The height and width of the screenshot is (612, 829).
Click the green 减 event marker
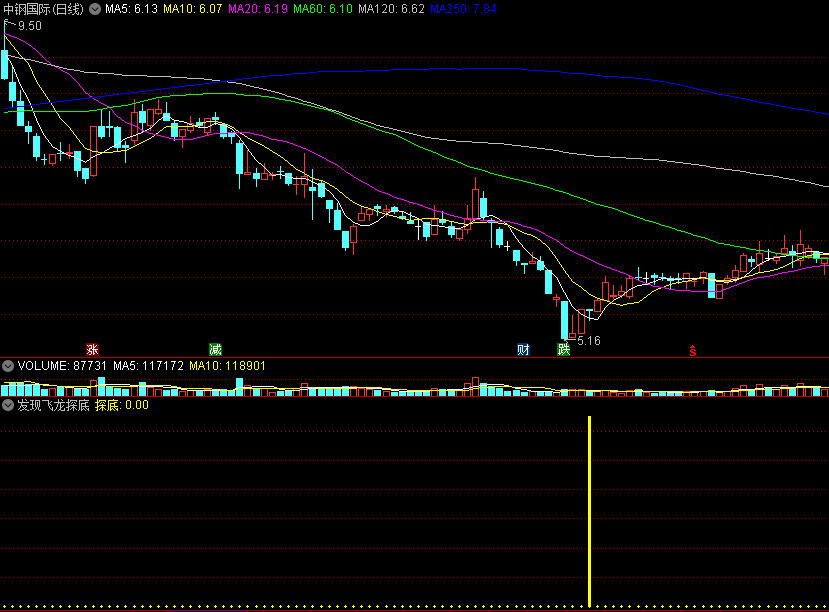point(215,349)
